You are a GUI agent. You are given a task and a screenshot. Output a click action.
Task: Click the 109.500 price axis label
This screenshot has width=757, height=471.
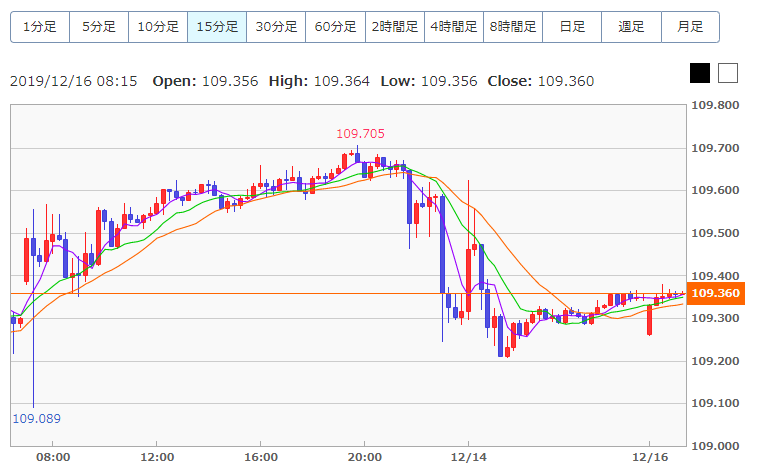tap(715, 233)
